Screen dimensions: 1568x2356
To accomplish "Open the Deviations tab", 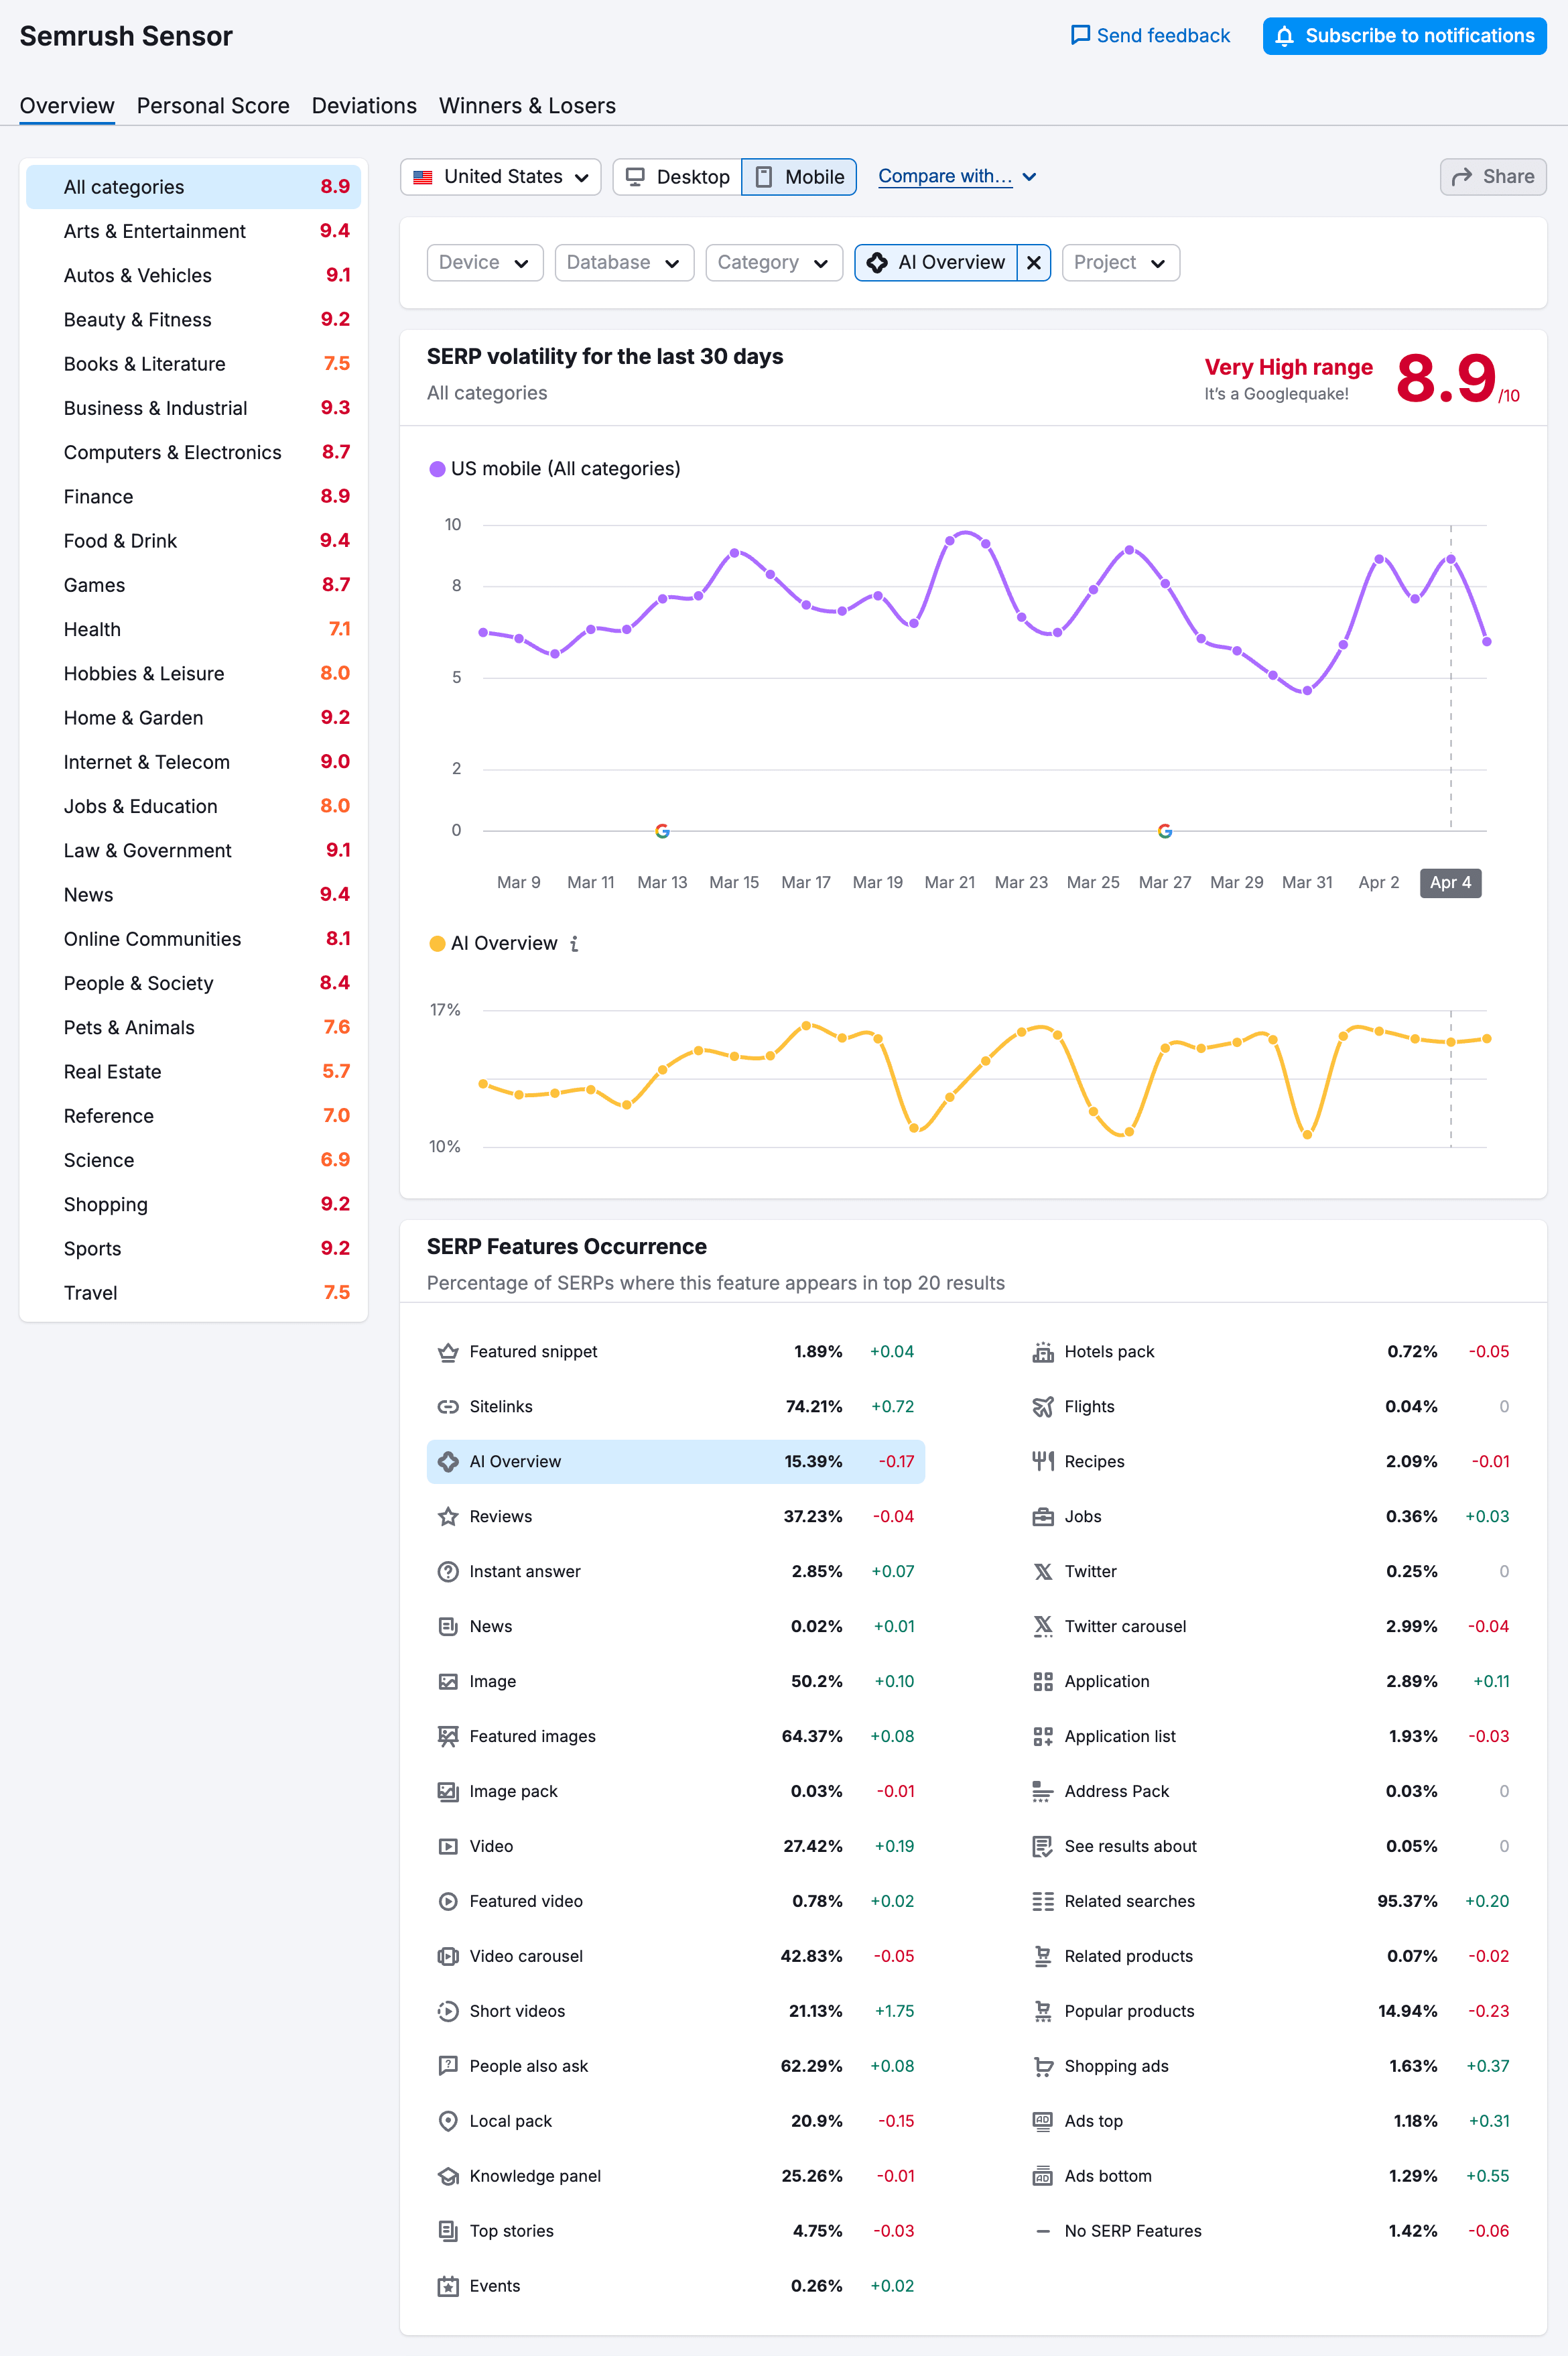I will 364,106.
